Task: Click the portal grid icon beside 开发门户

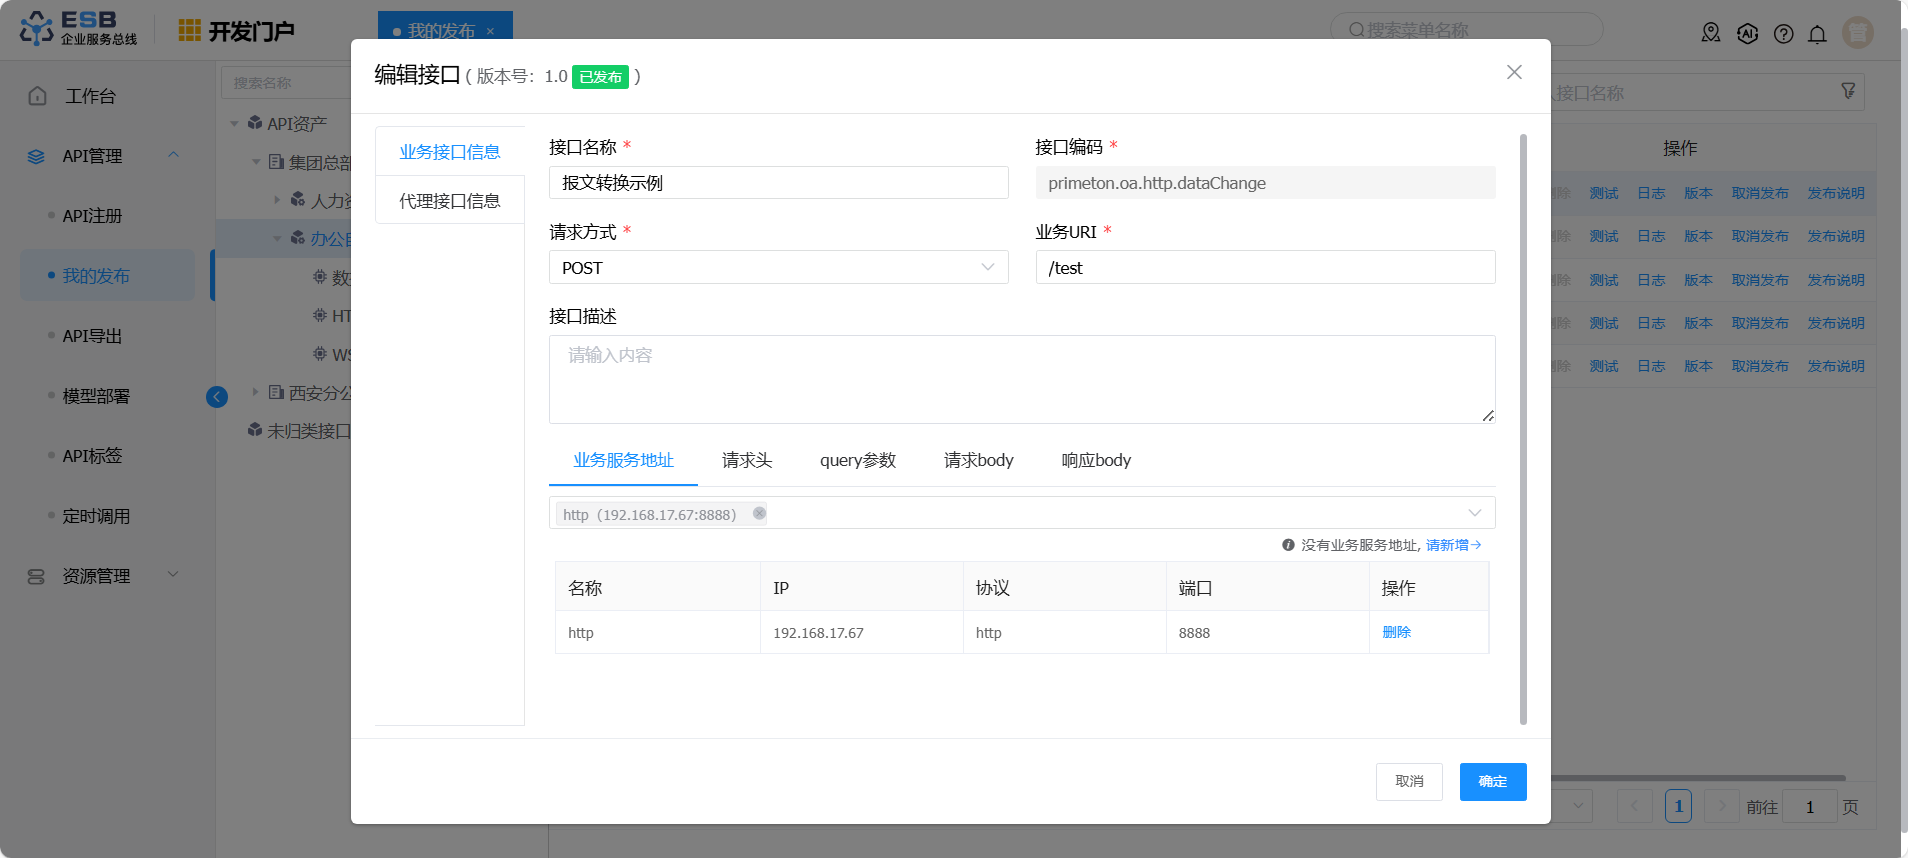Action: 189,31
